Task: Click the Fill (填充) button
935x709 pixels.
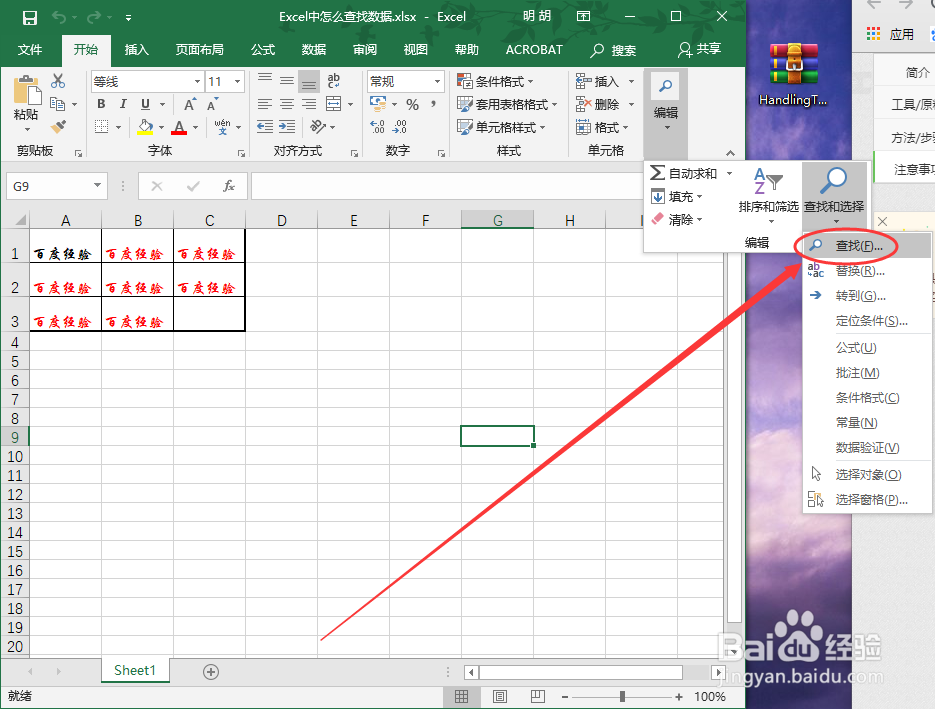Action: coord(676,197)
